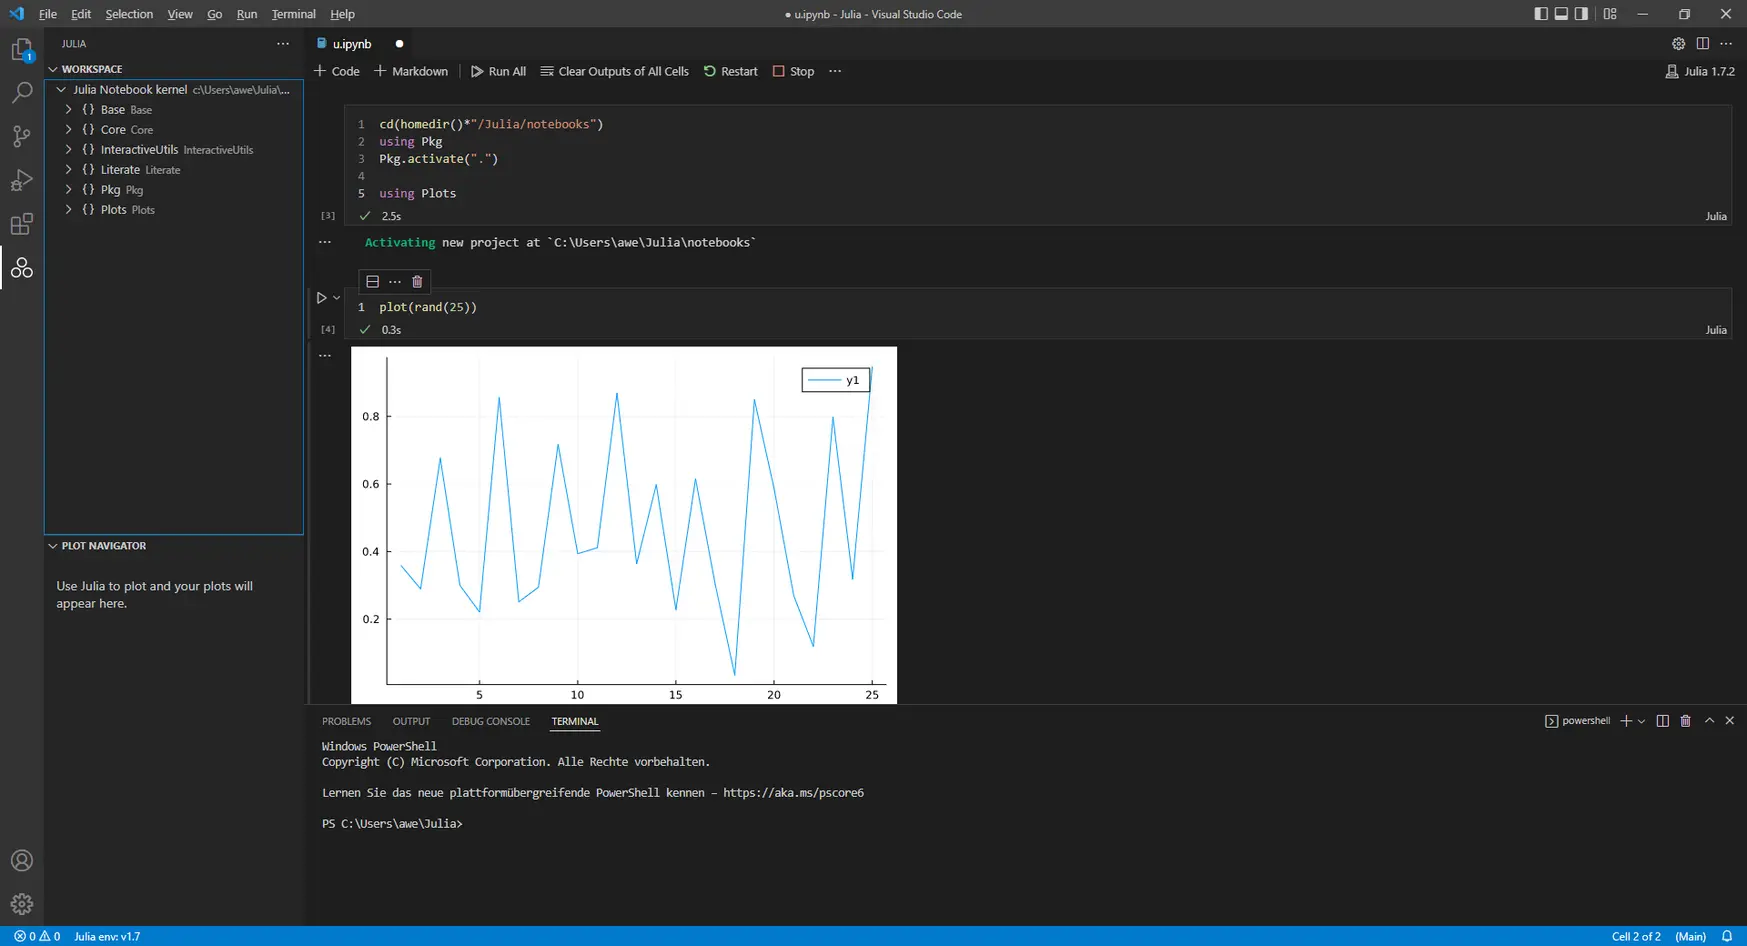Toggle primary side bar visibility
Screen dimensions: 1747x946
pos(1541,14)
